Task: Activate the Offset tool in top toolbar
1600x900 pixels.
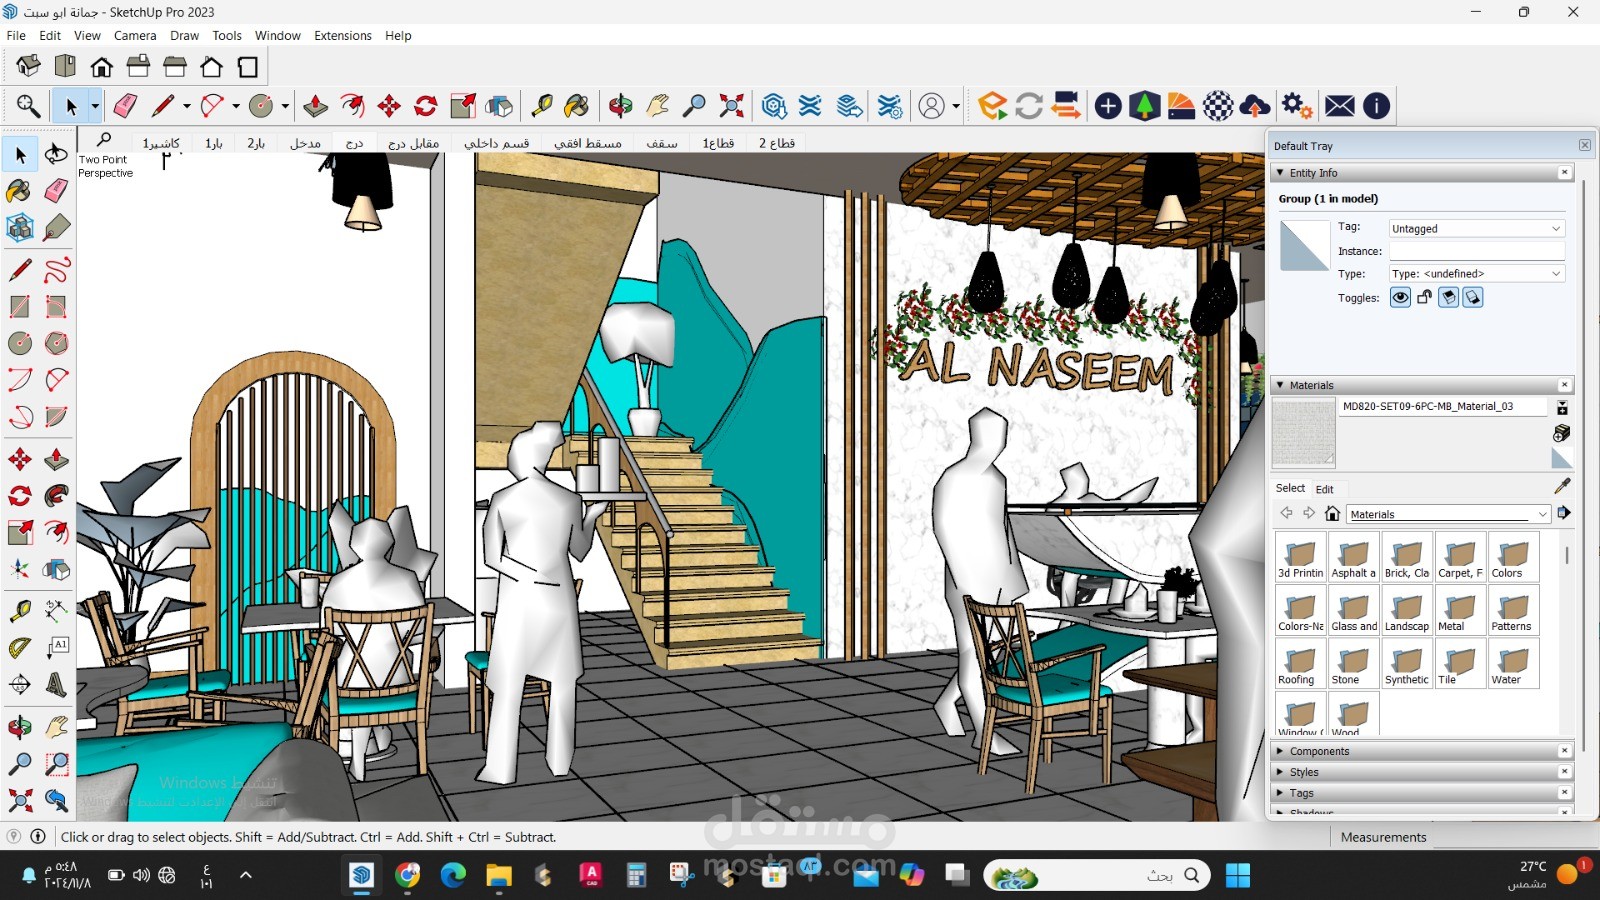Action: (x=352, y=105)
